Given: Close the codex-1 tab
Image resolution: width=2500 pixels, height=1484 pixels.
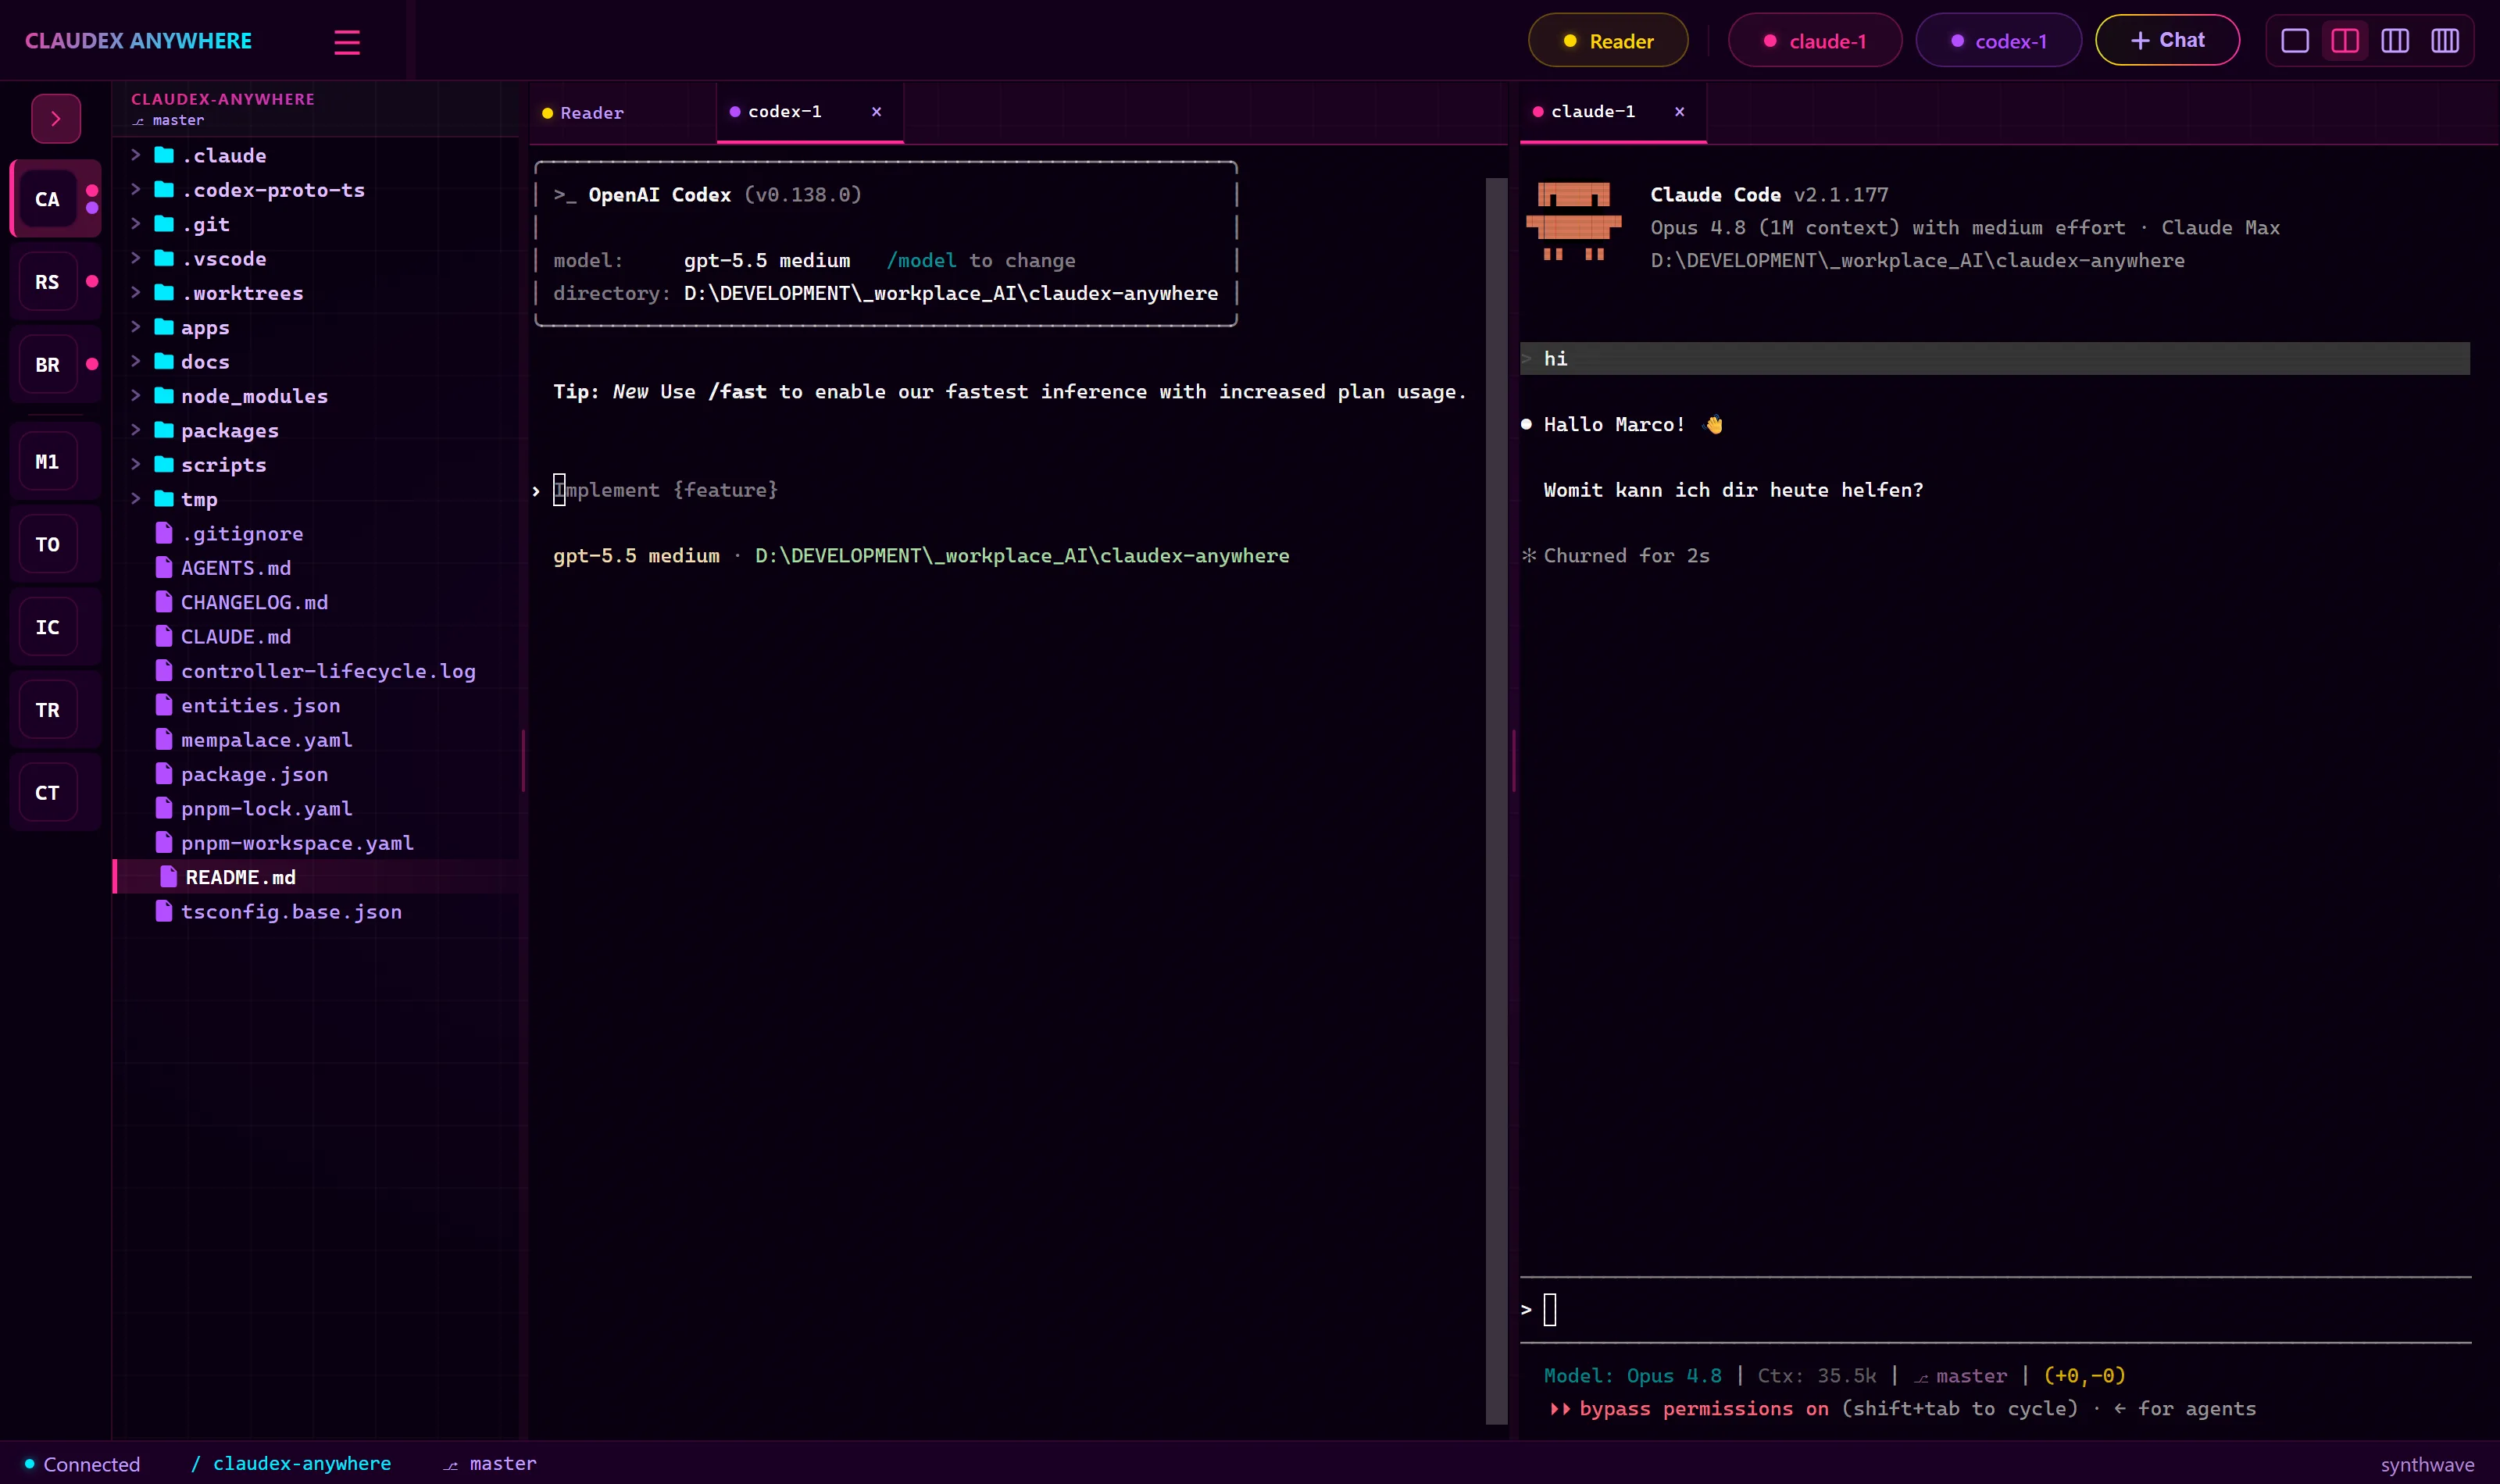Looking at the screenshot, I should tap(876, 112).
